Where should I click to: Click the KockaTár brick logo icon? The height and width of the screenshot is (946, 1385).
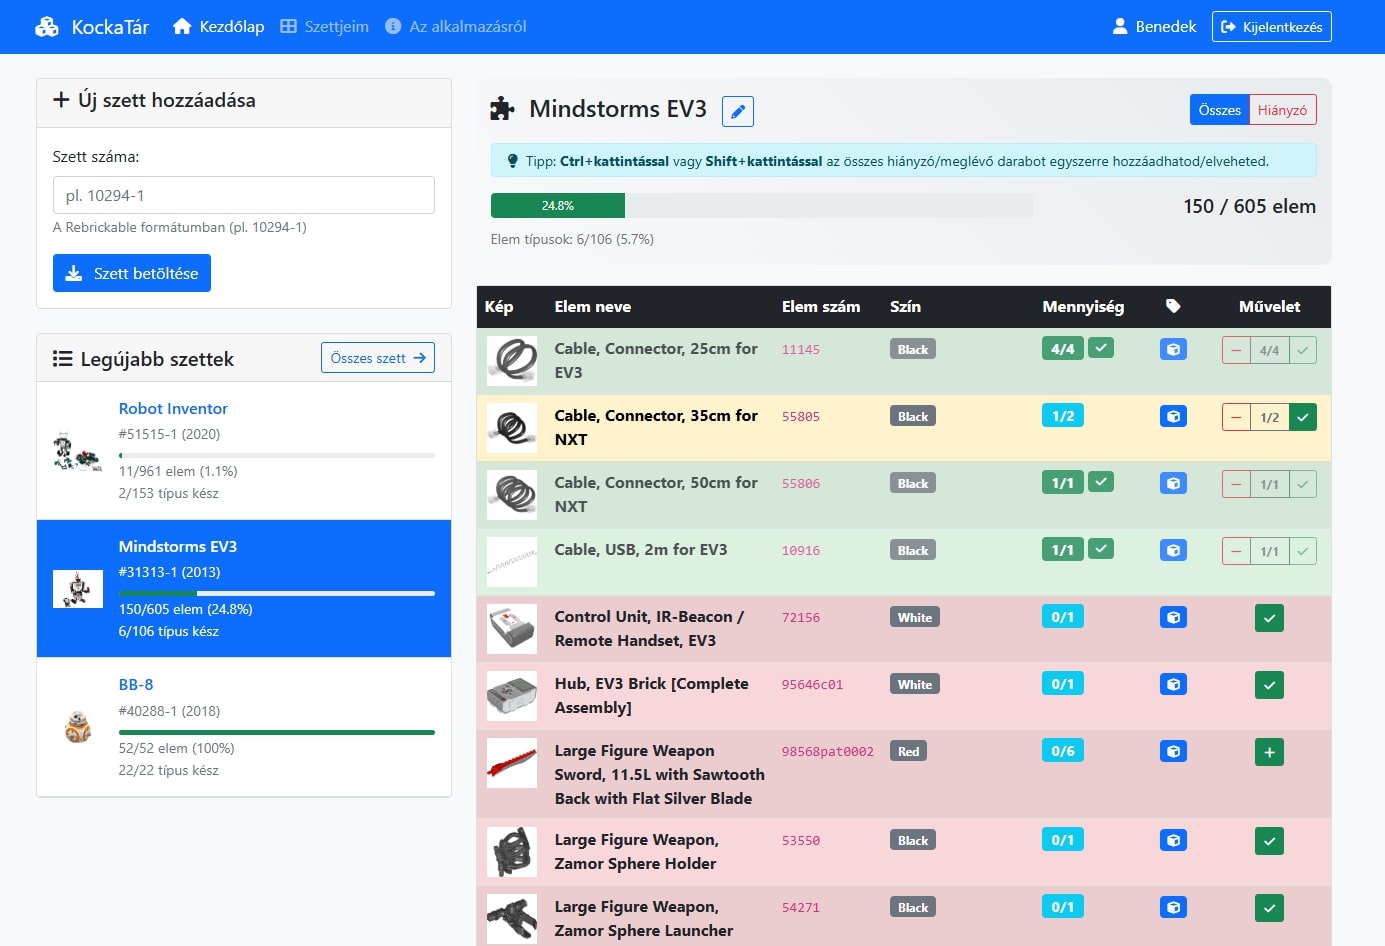(47, 27)
